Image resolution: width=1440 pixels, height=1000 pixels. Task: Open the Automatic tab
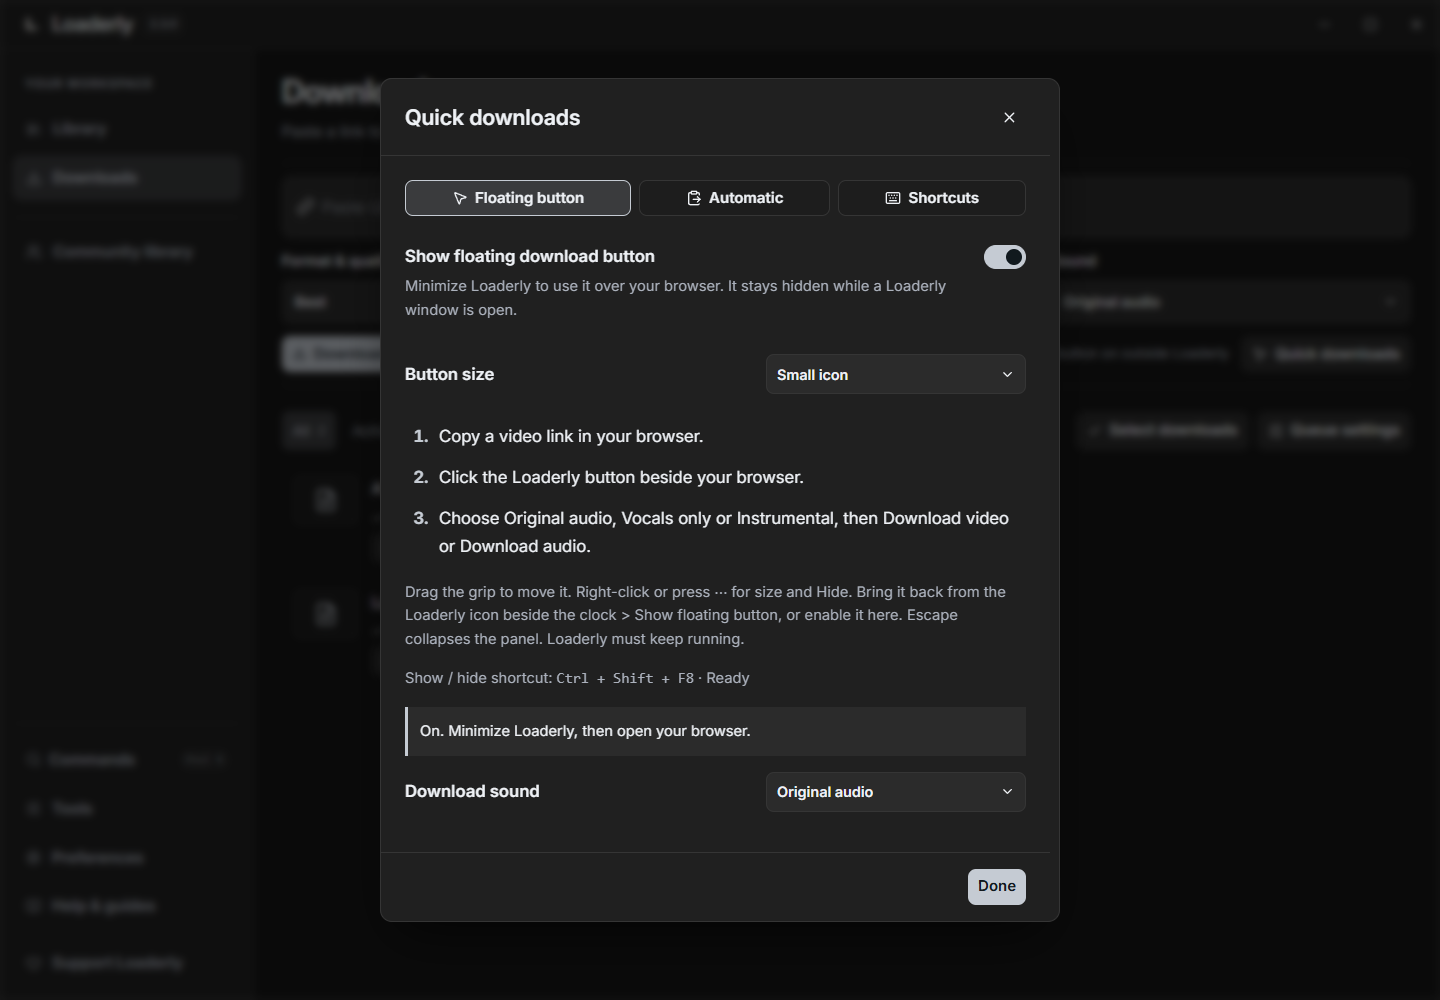[734, 198]
